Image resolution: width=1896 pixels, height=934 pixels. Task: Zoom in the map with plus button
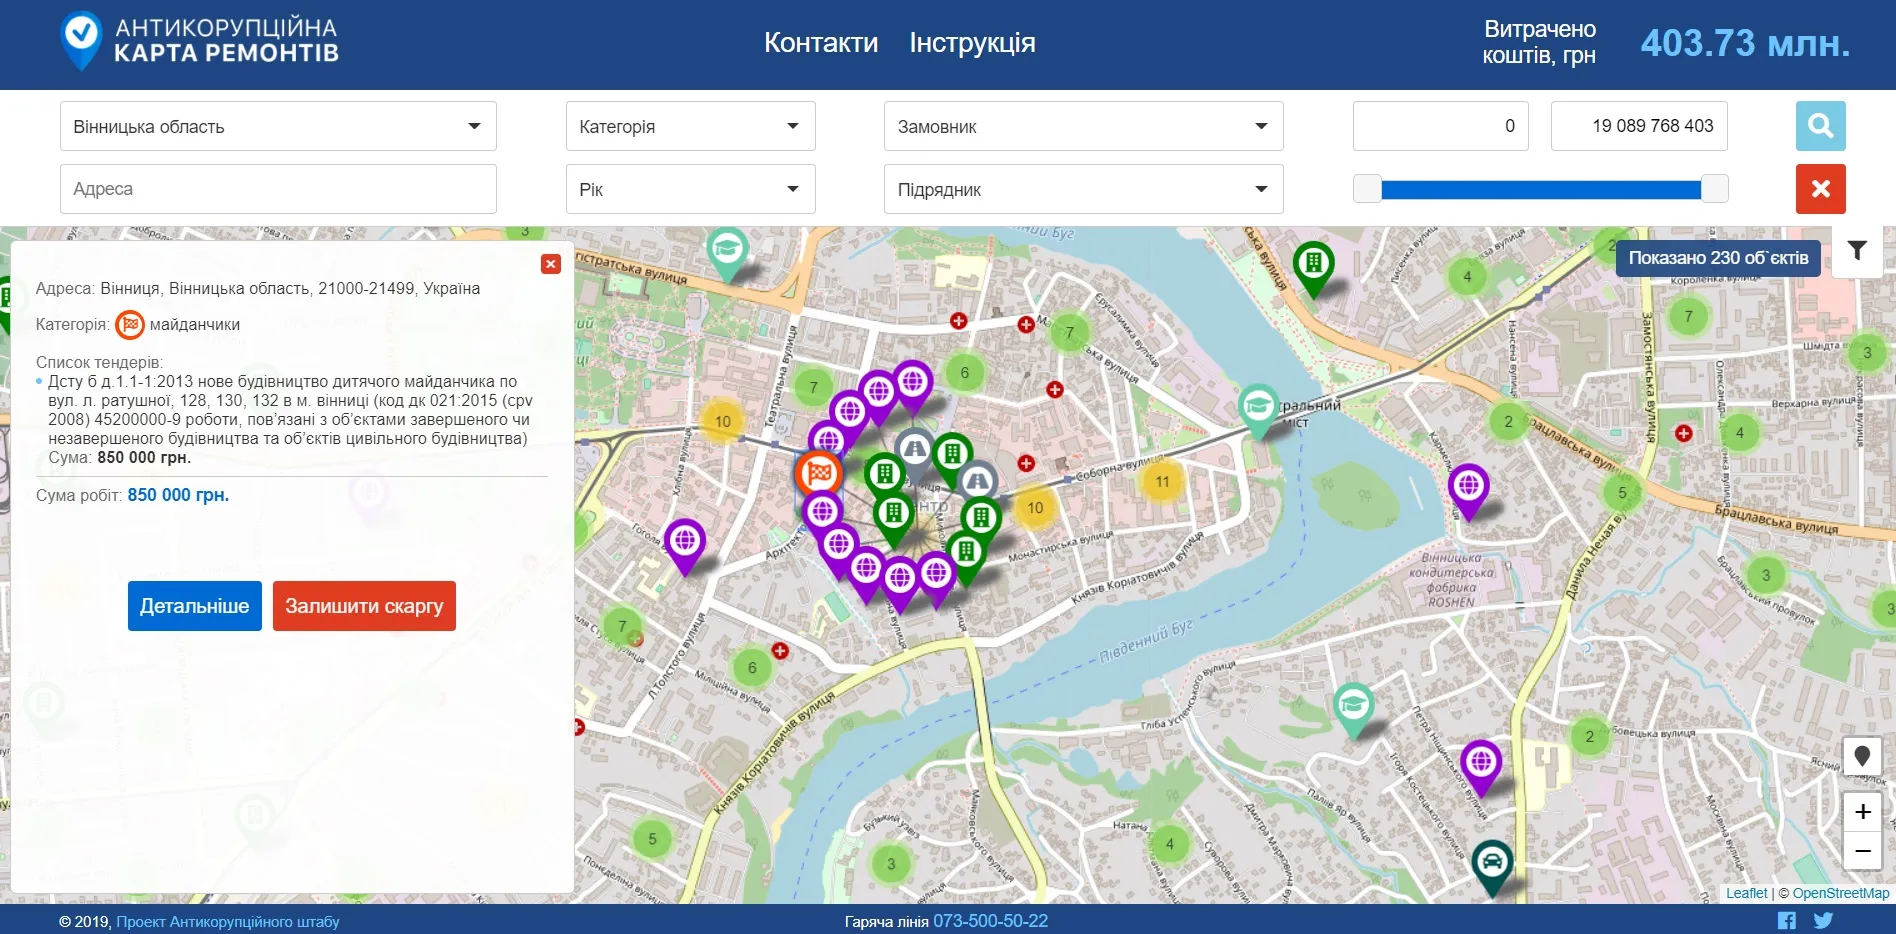pos(1862,812)
